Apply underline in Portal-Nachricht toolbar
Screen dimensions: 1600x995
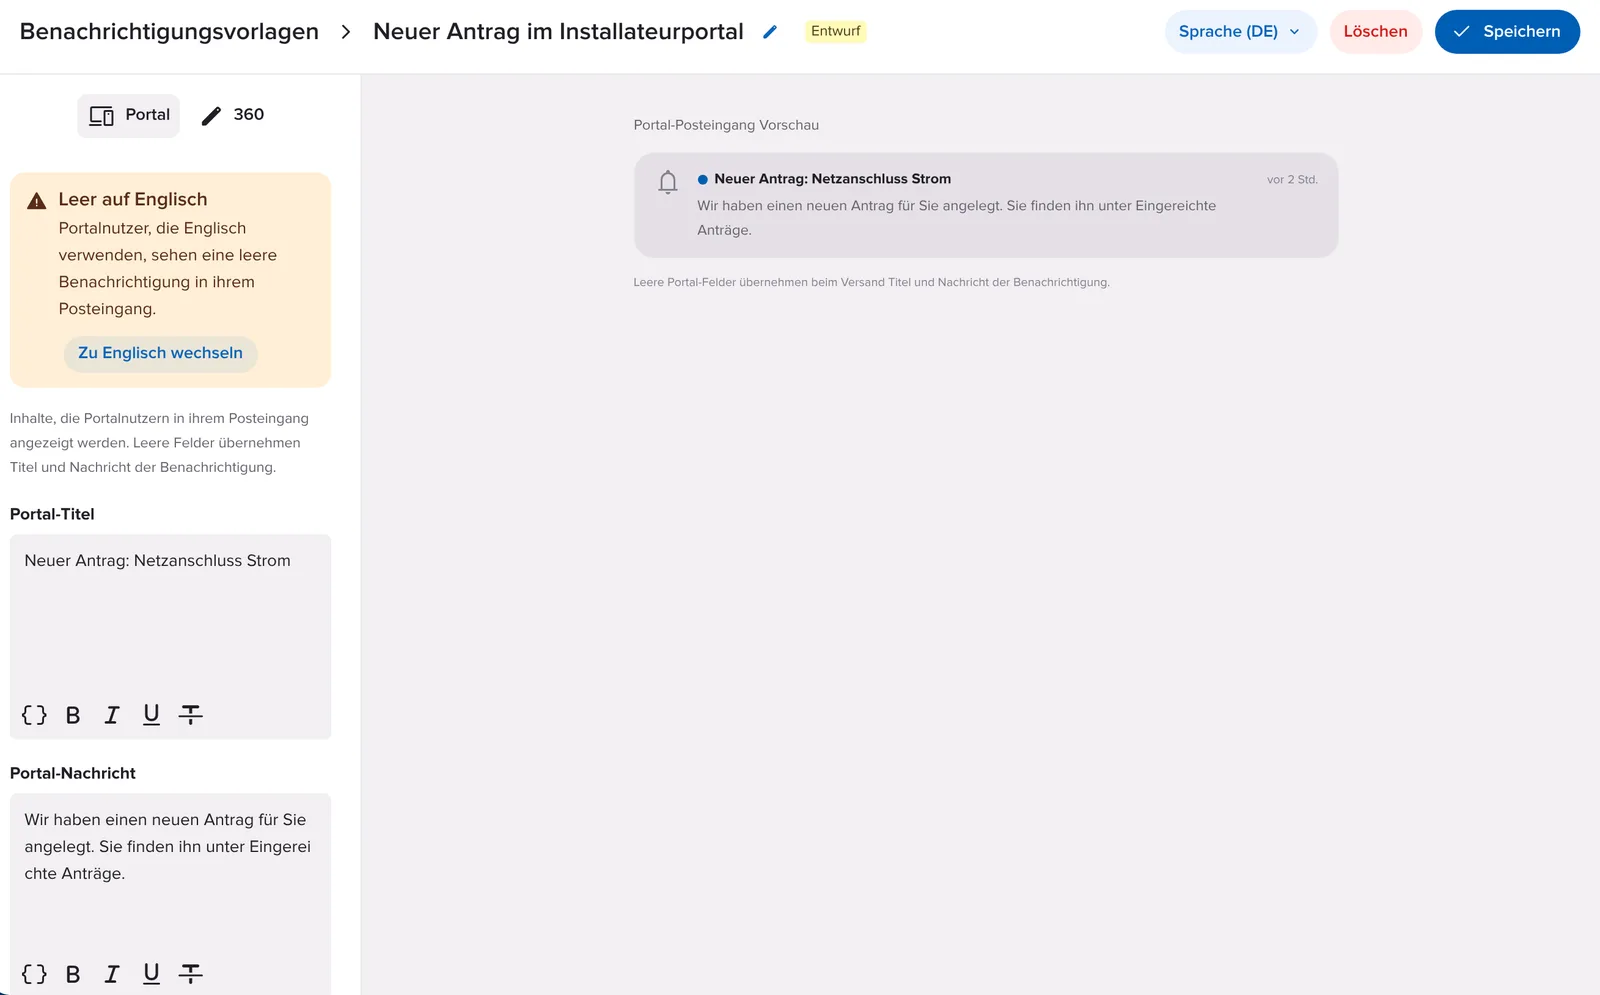click(151, 974)
